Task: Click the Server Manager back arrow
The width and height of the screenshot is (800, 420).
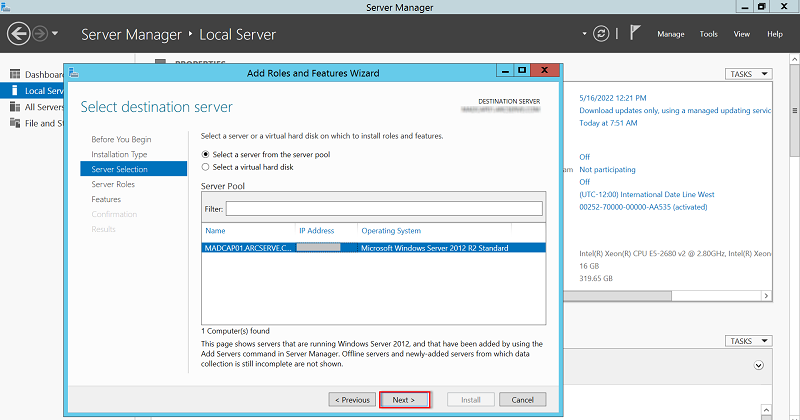Action: click(x=19, y=34)
